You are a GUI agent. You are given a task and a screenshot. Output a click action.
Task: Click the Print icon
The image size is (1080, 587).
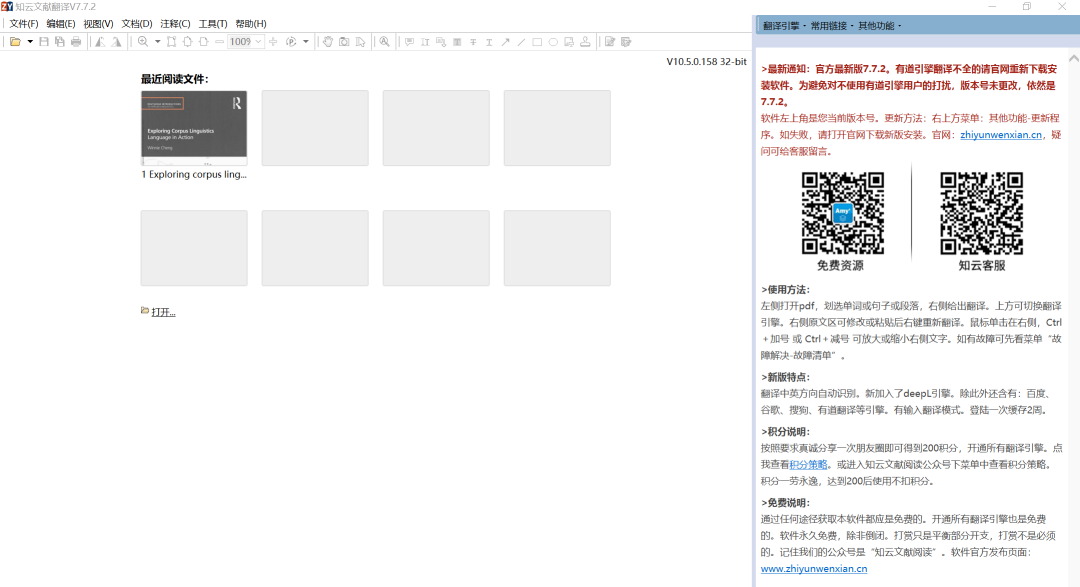tap(76, 42)
